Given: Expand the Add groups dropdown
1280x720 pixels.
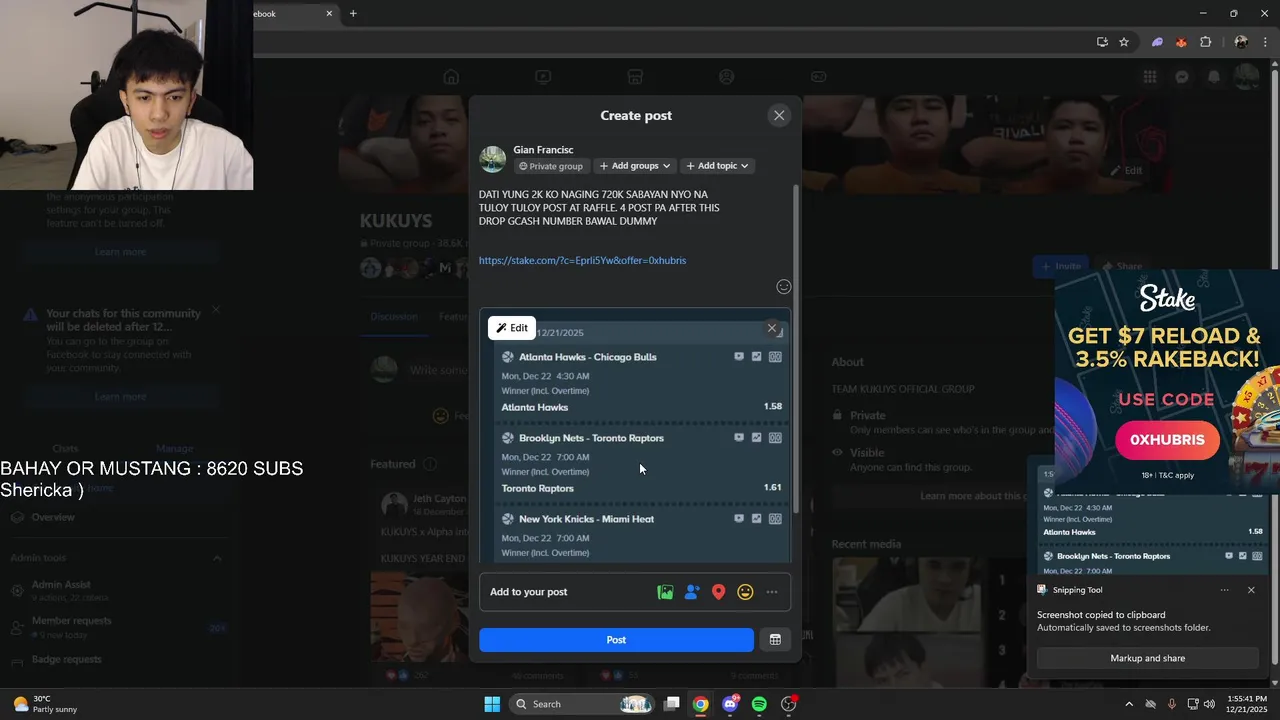Looking at the screenshot, I should (x=635, y=166).
